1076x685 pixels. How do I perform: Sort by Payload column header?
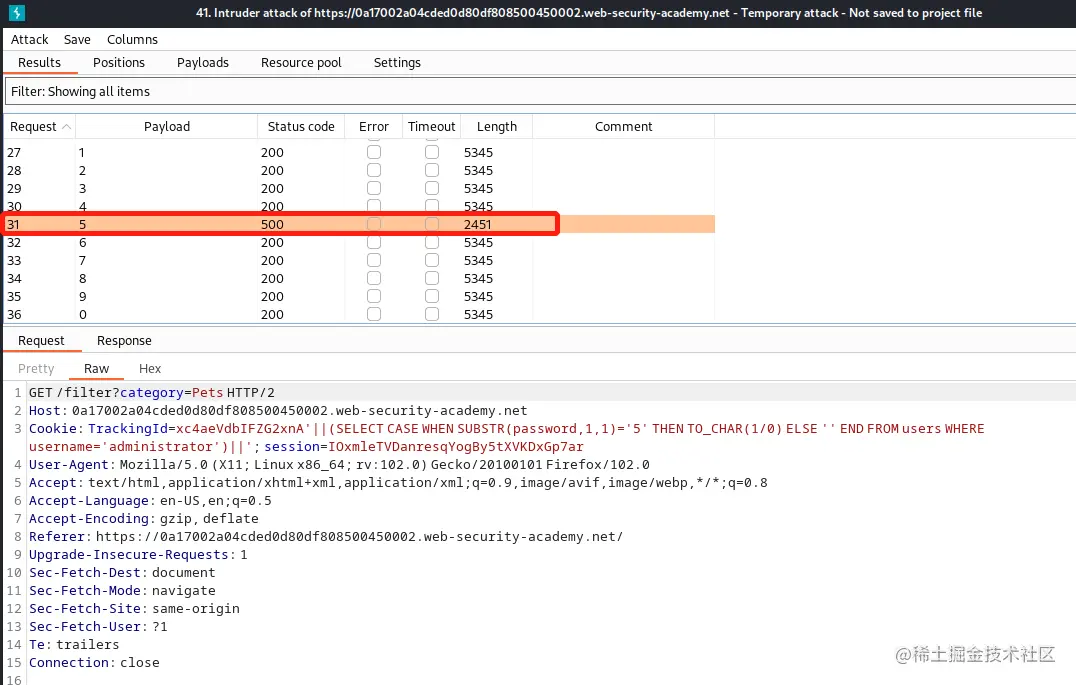coord(167,126)
